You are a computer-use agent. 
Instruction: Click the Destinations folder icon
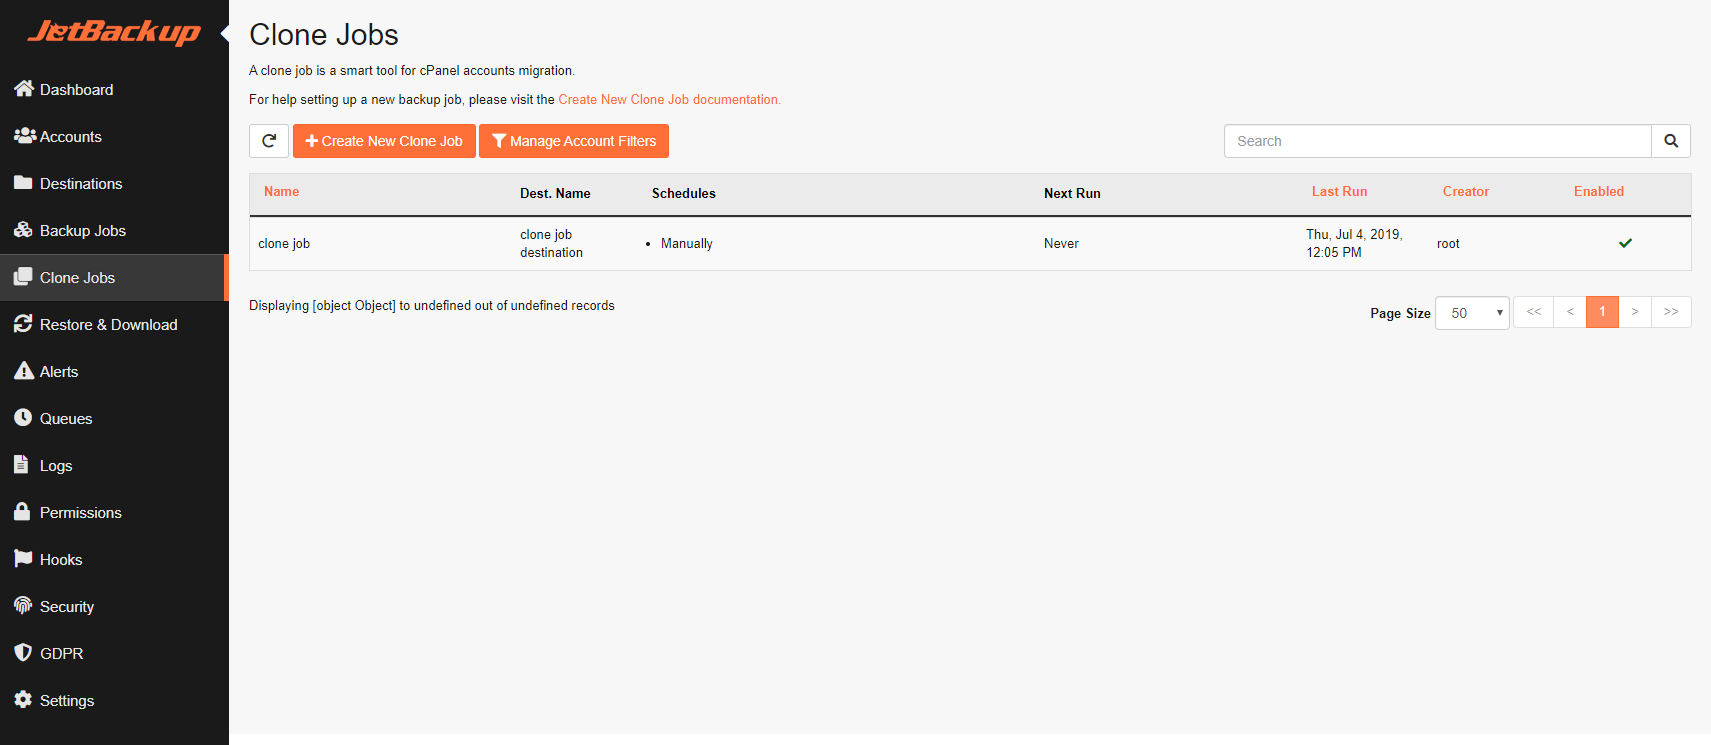tap(23, 183)
